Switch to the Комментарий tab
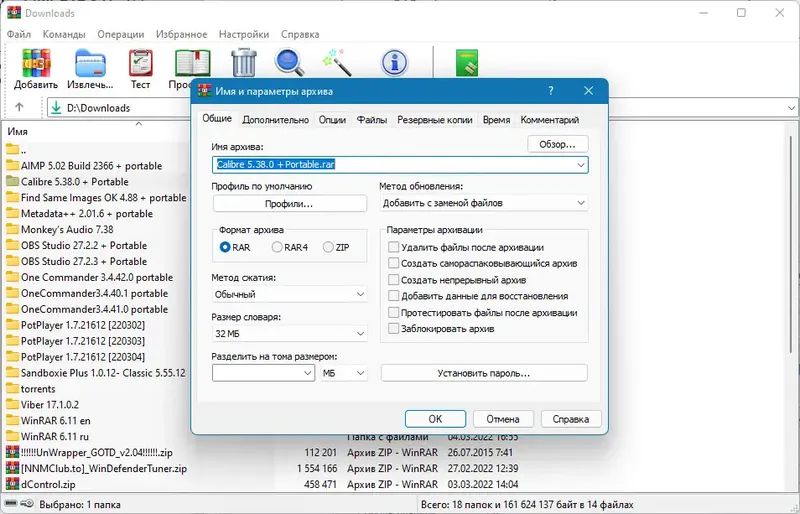The image size is (800, 514). pyautogui.click(x=549, y=120)
